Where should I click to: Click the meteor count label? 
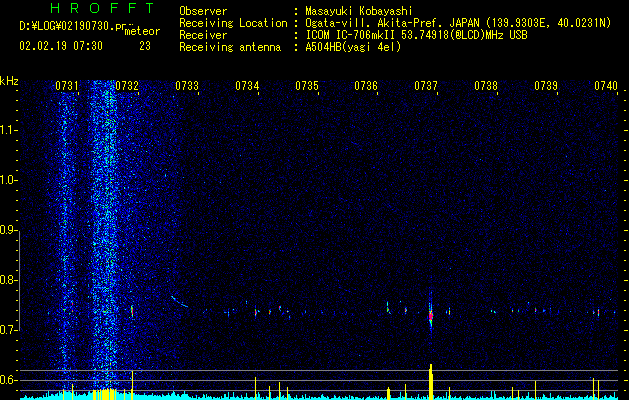pyautogui.click(x=142, y=31)
